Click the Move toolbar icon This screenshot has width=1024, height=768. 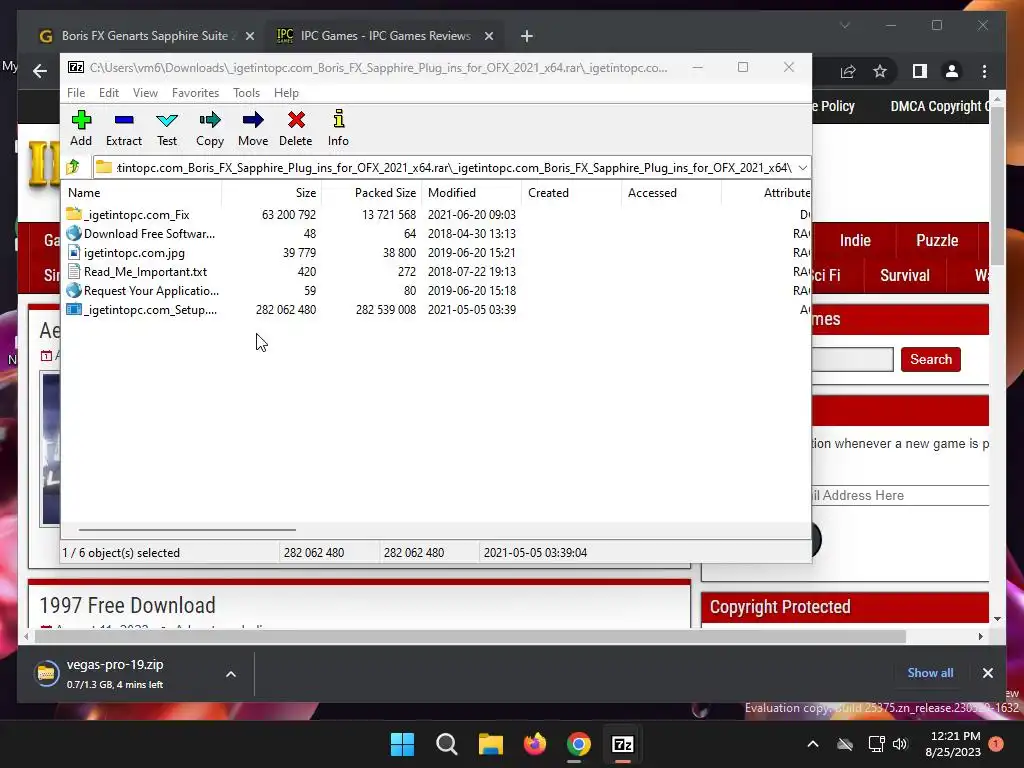coord(253,128)
